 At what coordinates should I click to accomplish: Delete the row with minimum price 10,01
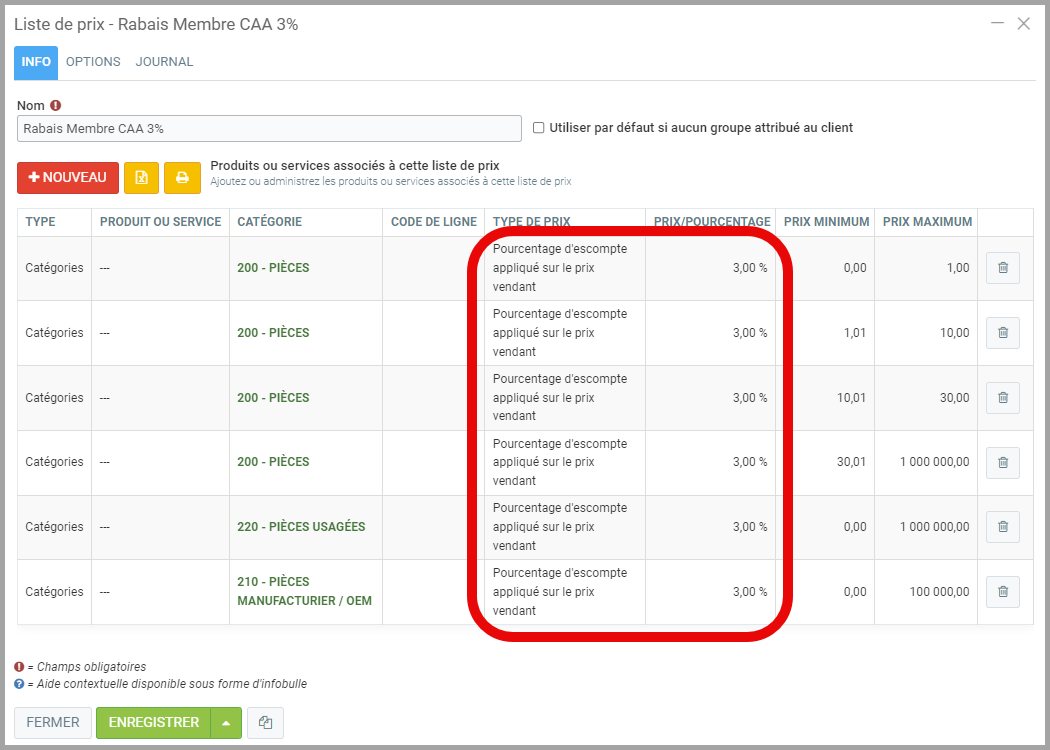pyautogui.click(x=1002, y=398)
